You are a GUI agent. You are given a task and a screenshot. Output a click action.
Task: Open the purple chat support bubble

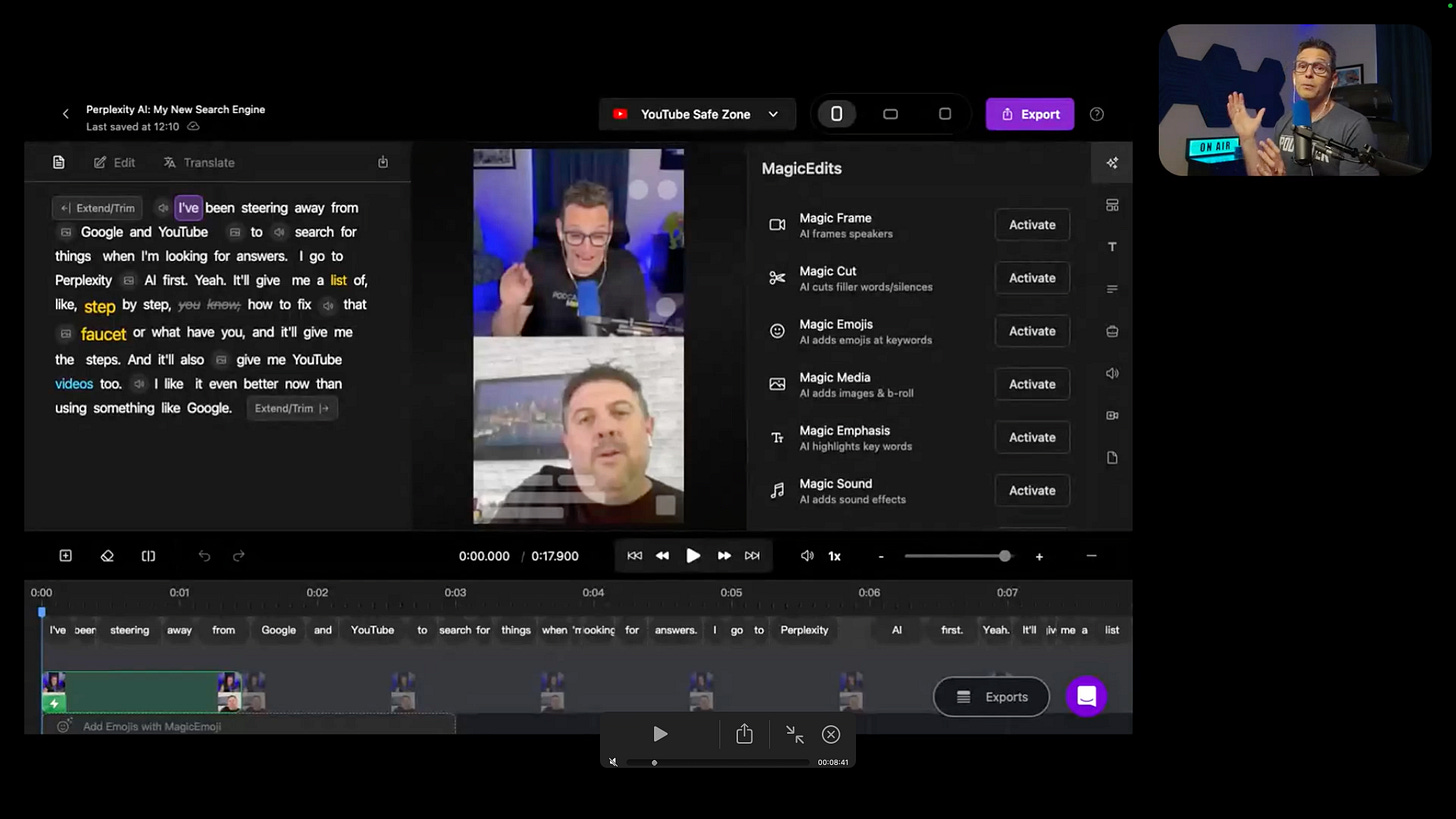[1086, 697]
